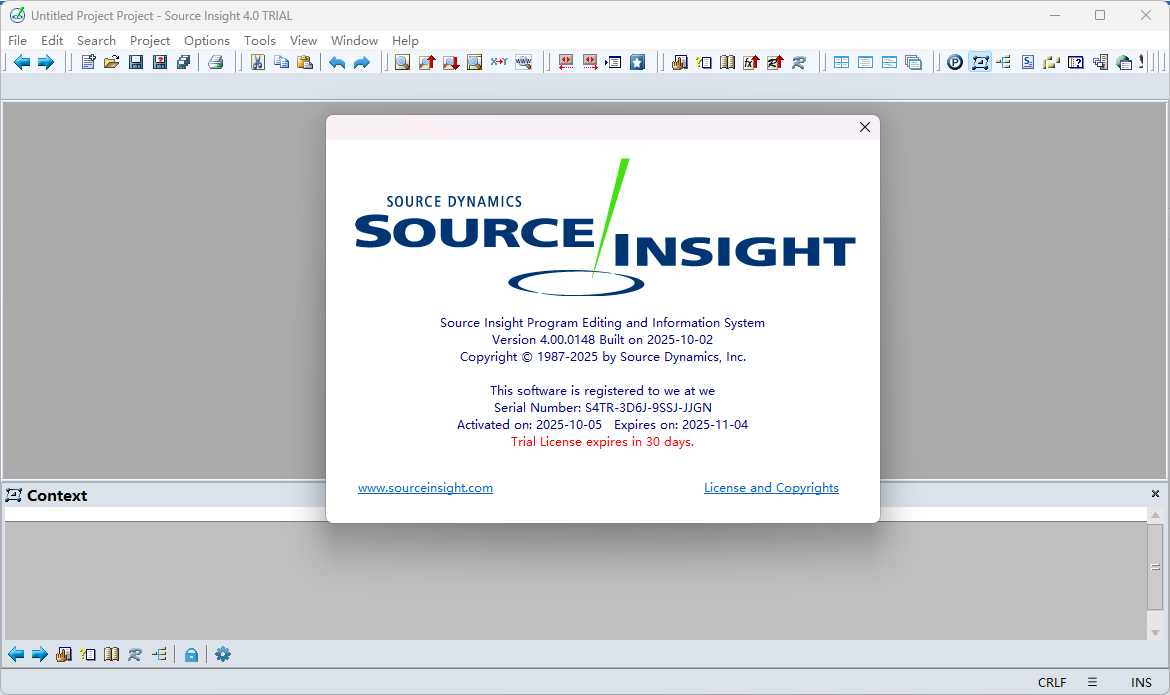This screenshot has width=1170, height=695.
Task: Expand the View menu
Action: click(x=303, y=41)
